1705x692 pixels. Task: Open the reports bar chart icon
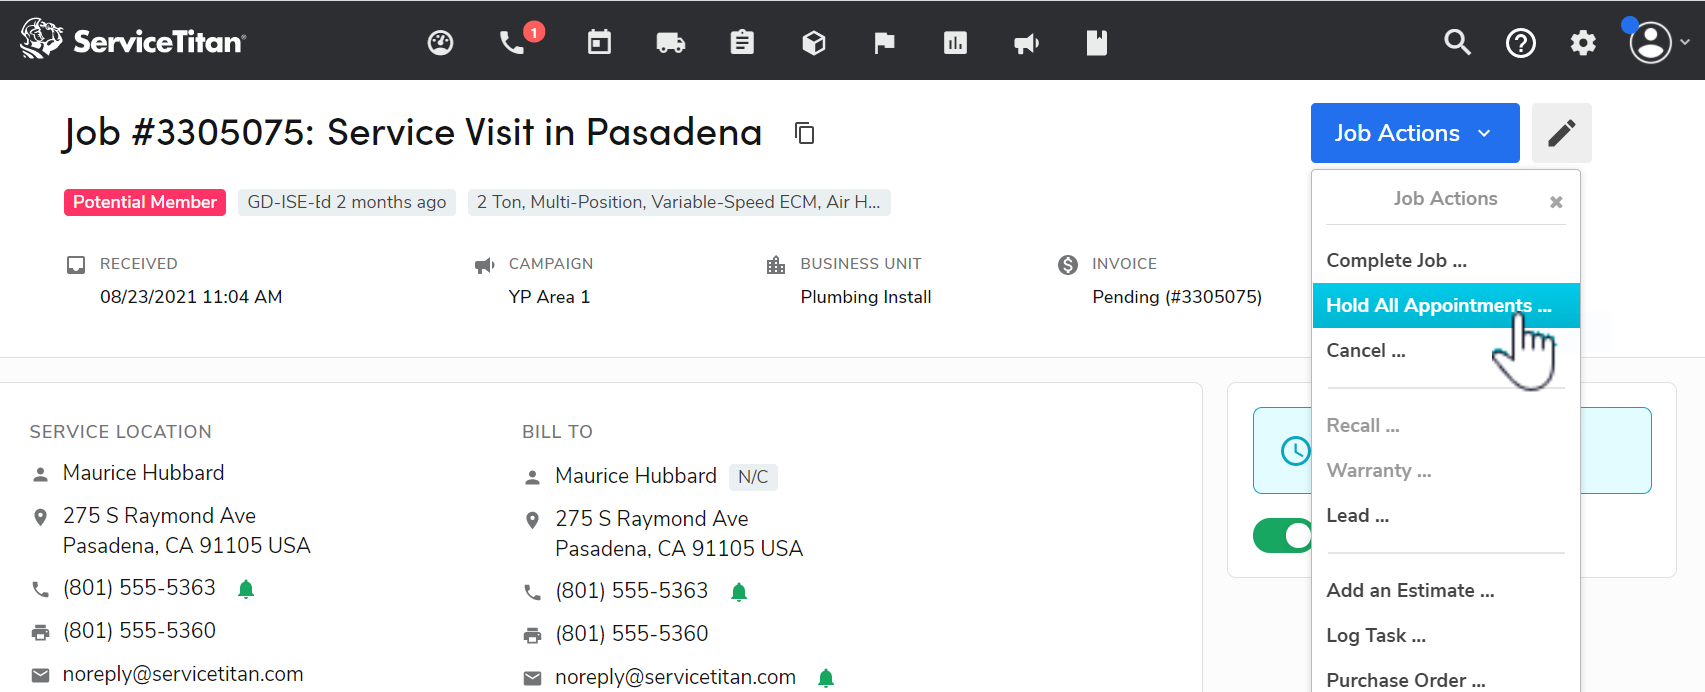[x=955, y=42]
